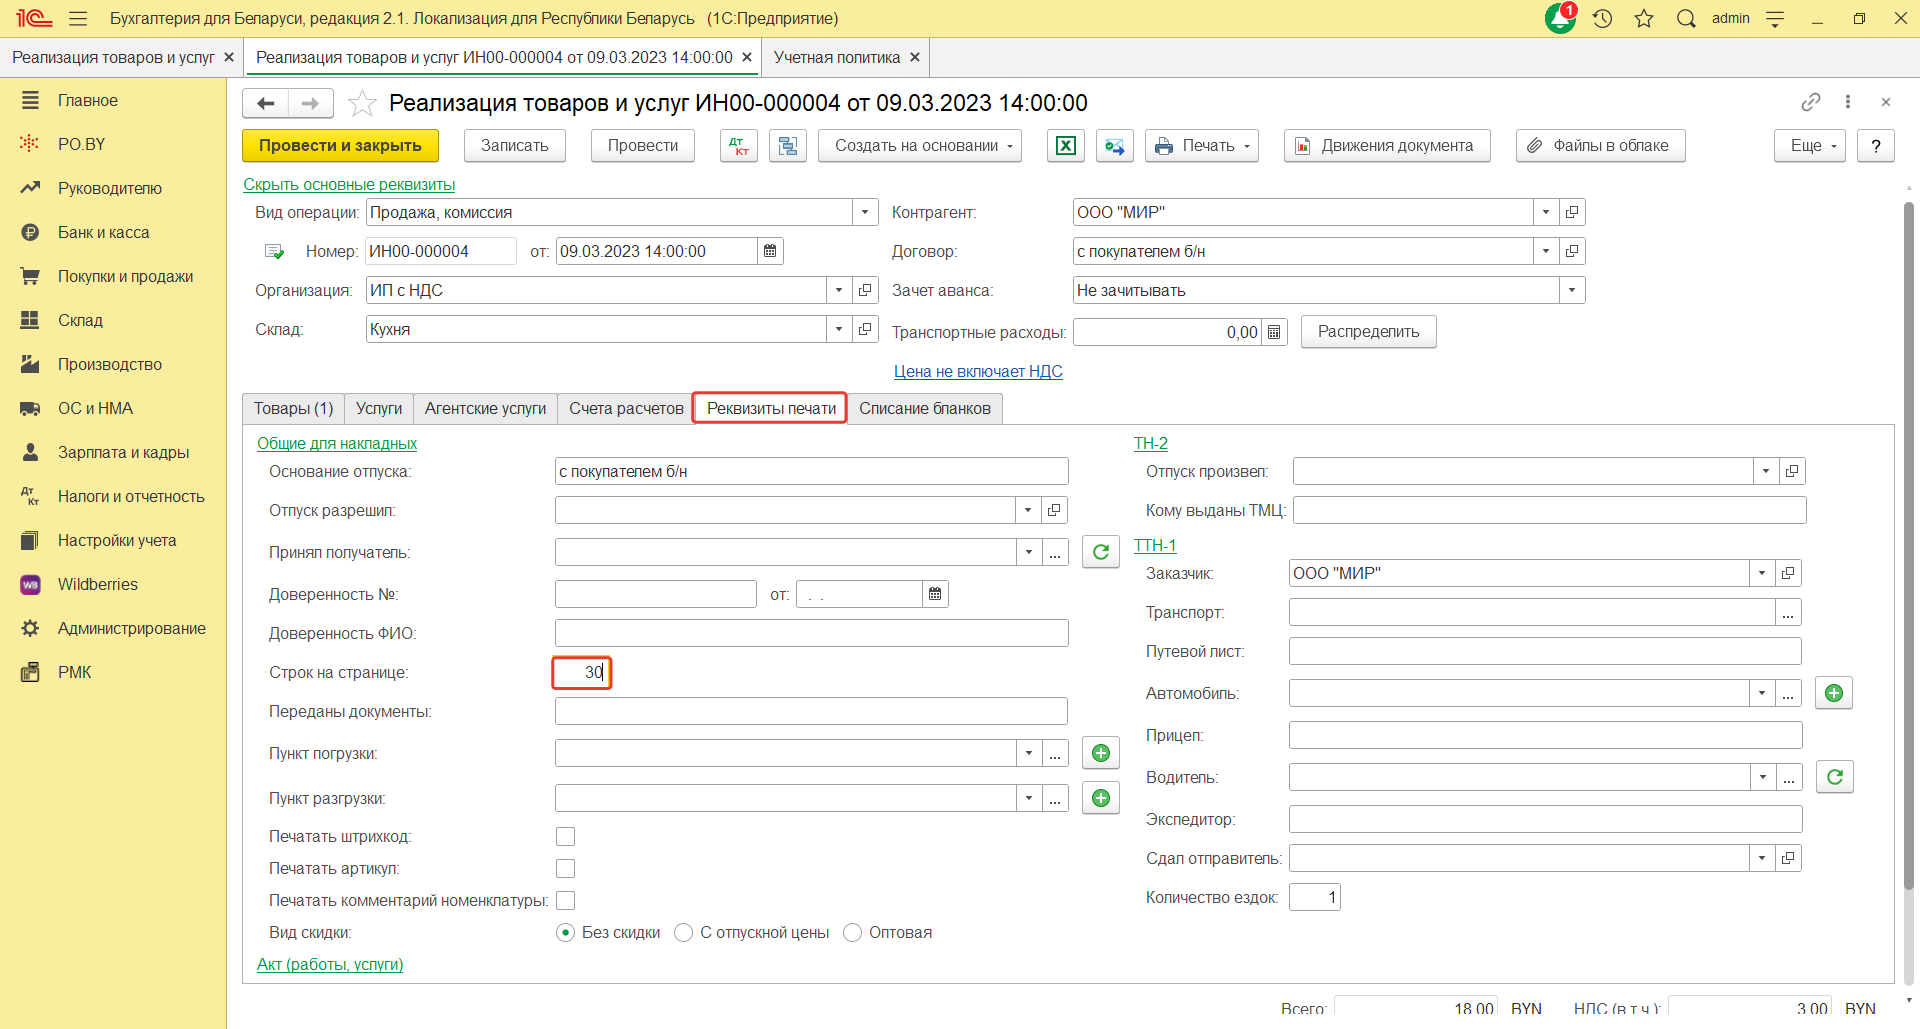Expand the Вид операции dropdown

coord(865,212)
